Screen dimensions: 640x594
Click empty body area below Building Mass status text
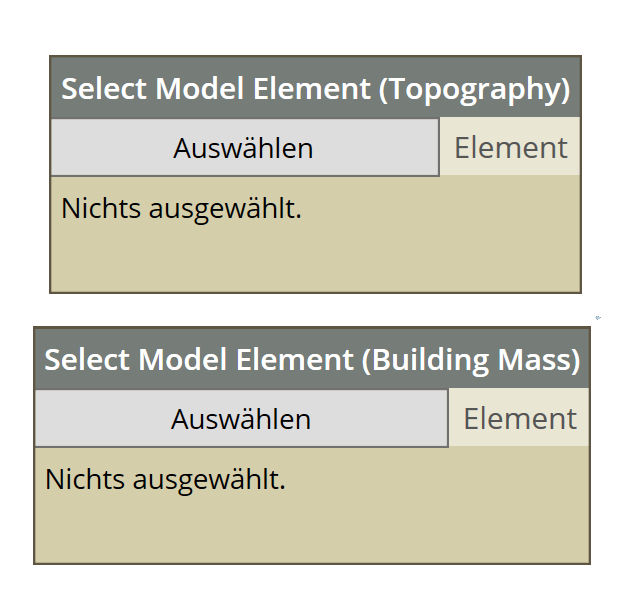click(x=312, y=530)
